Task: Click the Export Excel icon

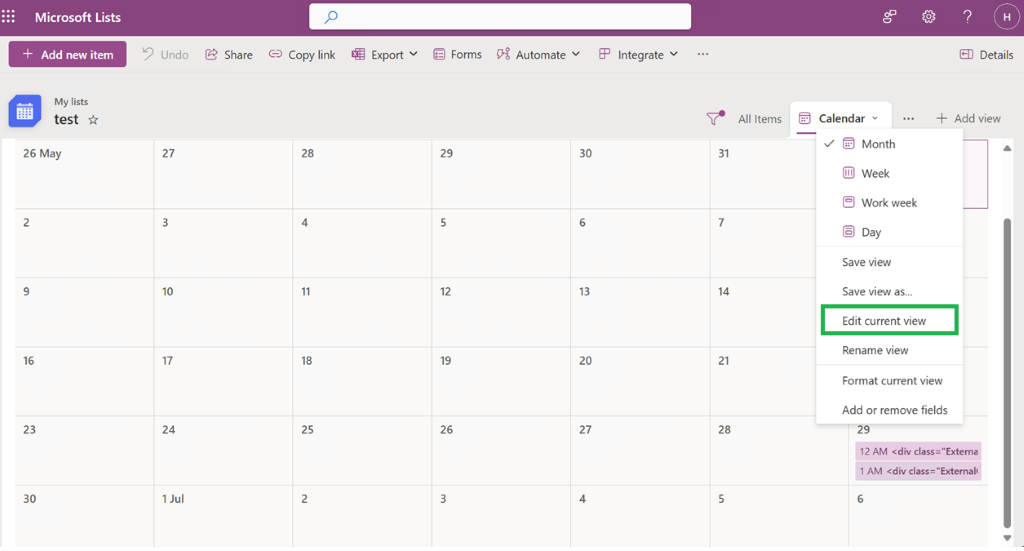Action: click(358, 54)
